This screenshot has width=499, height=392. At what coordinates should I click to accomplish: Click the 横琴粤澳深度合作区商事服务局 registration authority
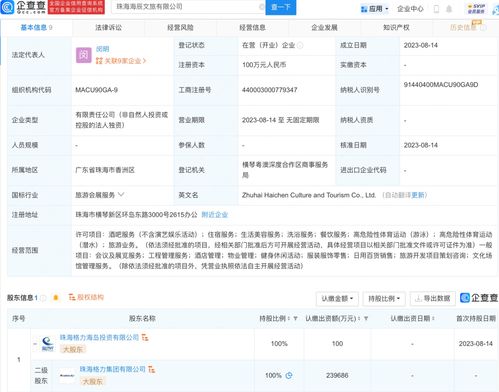pyautogui.click(x=285, y=170)
